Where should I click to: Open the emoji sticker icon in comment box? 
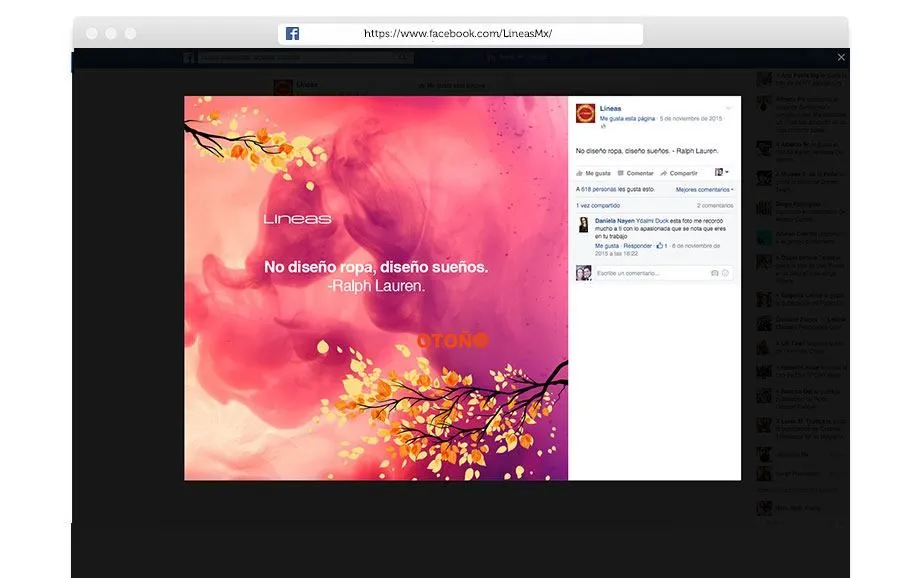point(725,273)
